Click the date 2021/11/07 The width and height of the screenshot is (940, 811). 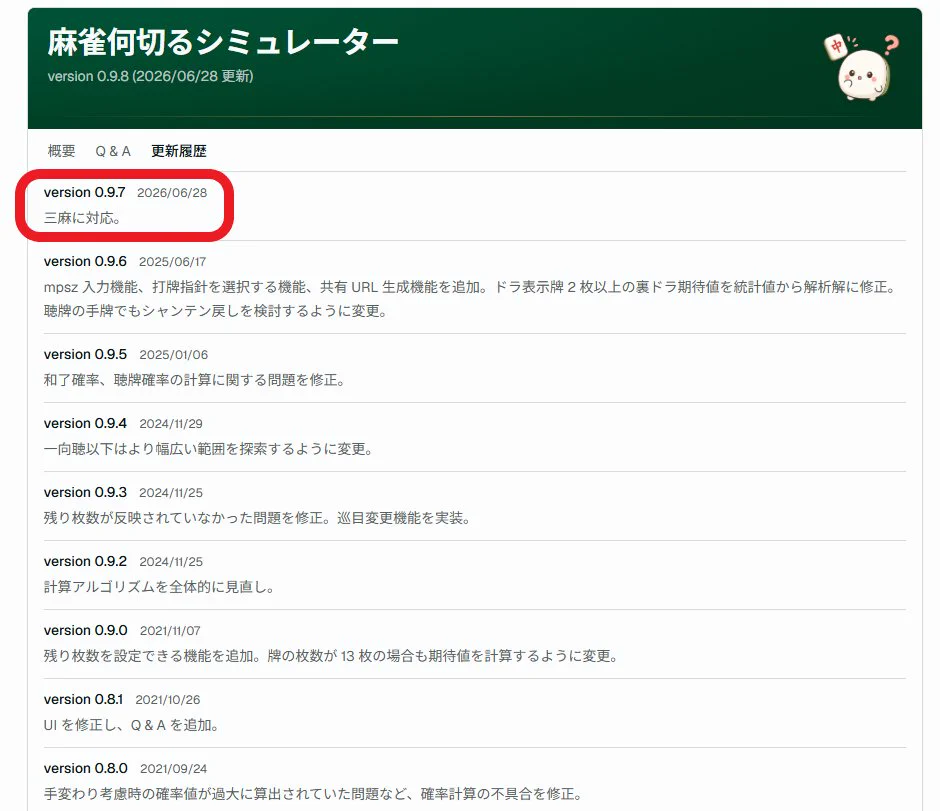(x=170, y=631)
